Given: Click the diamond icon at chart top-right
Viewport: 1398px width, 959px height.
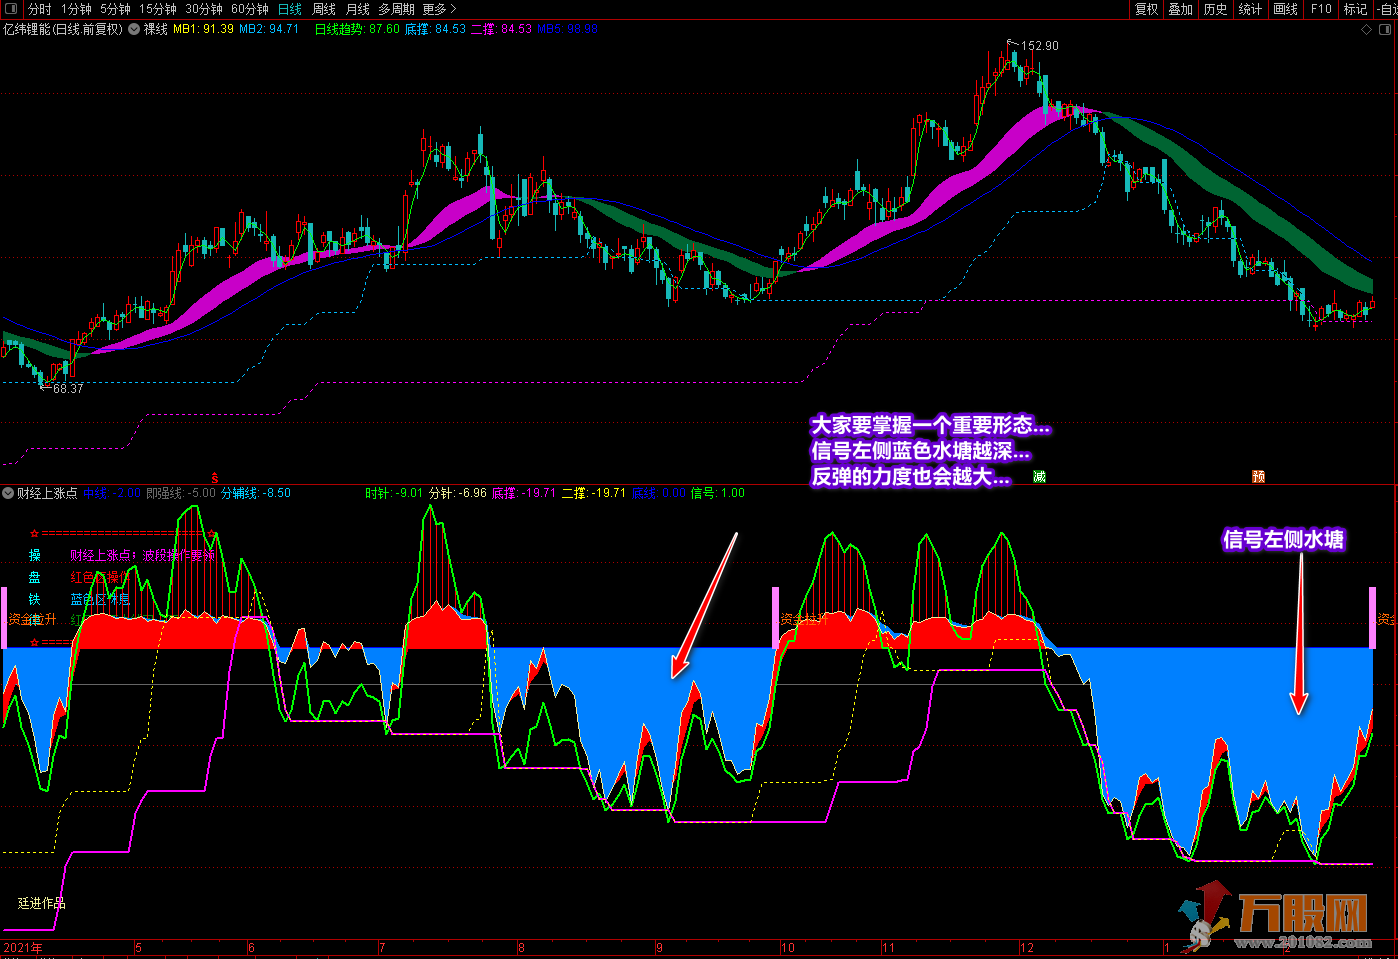Looking at the screenshot, I should 1367,30.
